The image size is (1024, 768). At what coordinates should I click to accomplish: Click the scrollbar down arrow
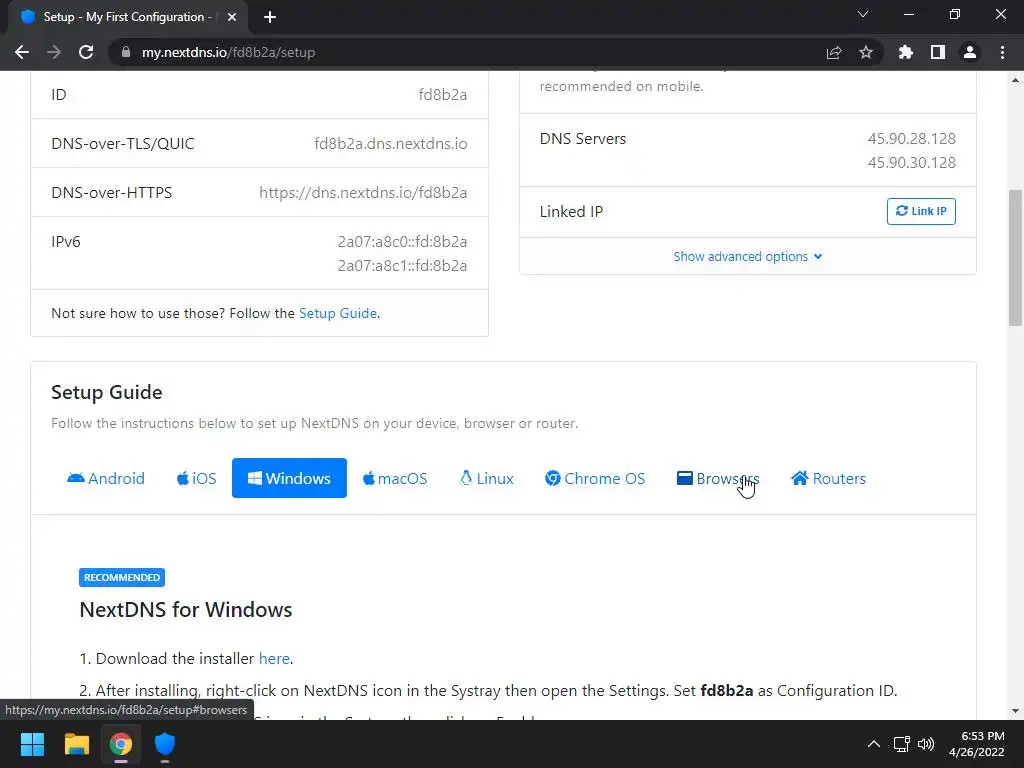pos(1015,711)
